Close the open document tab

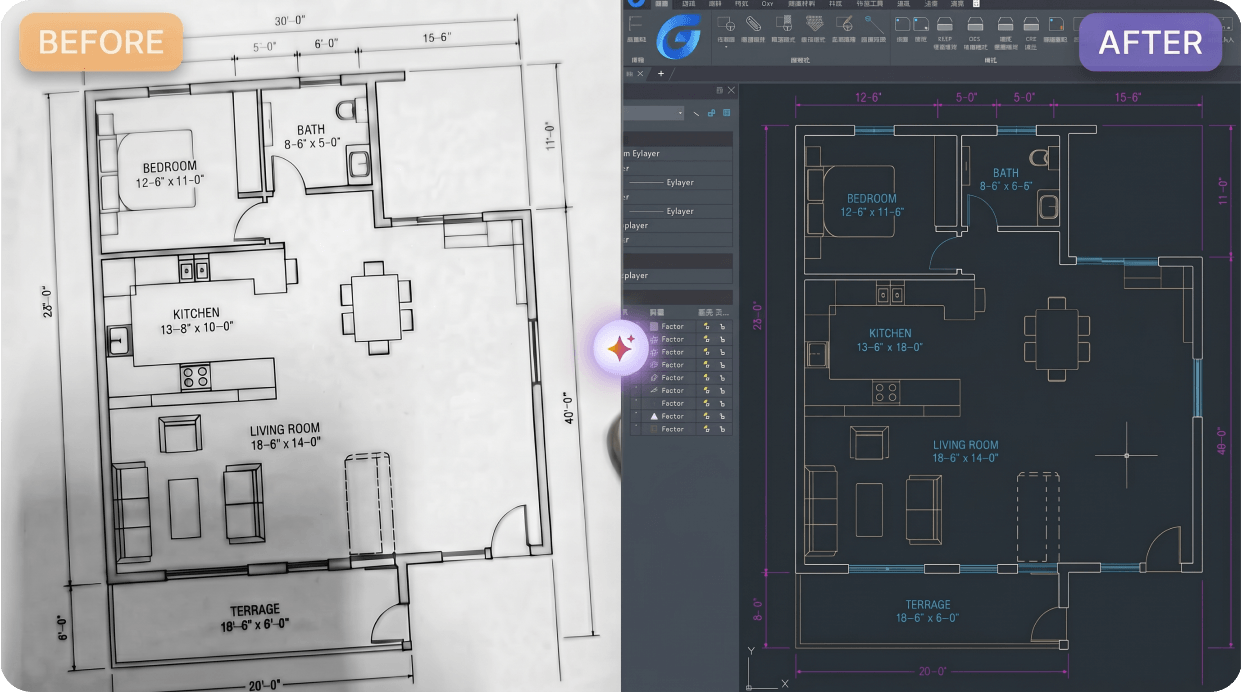point(640,73)
